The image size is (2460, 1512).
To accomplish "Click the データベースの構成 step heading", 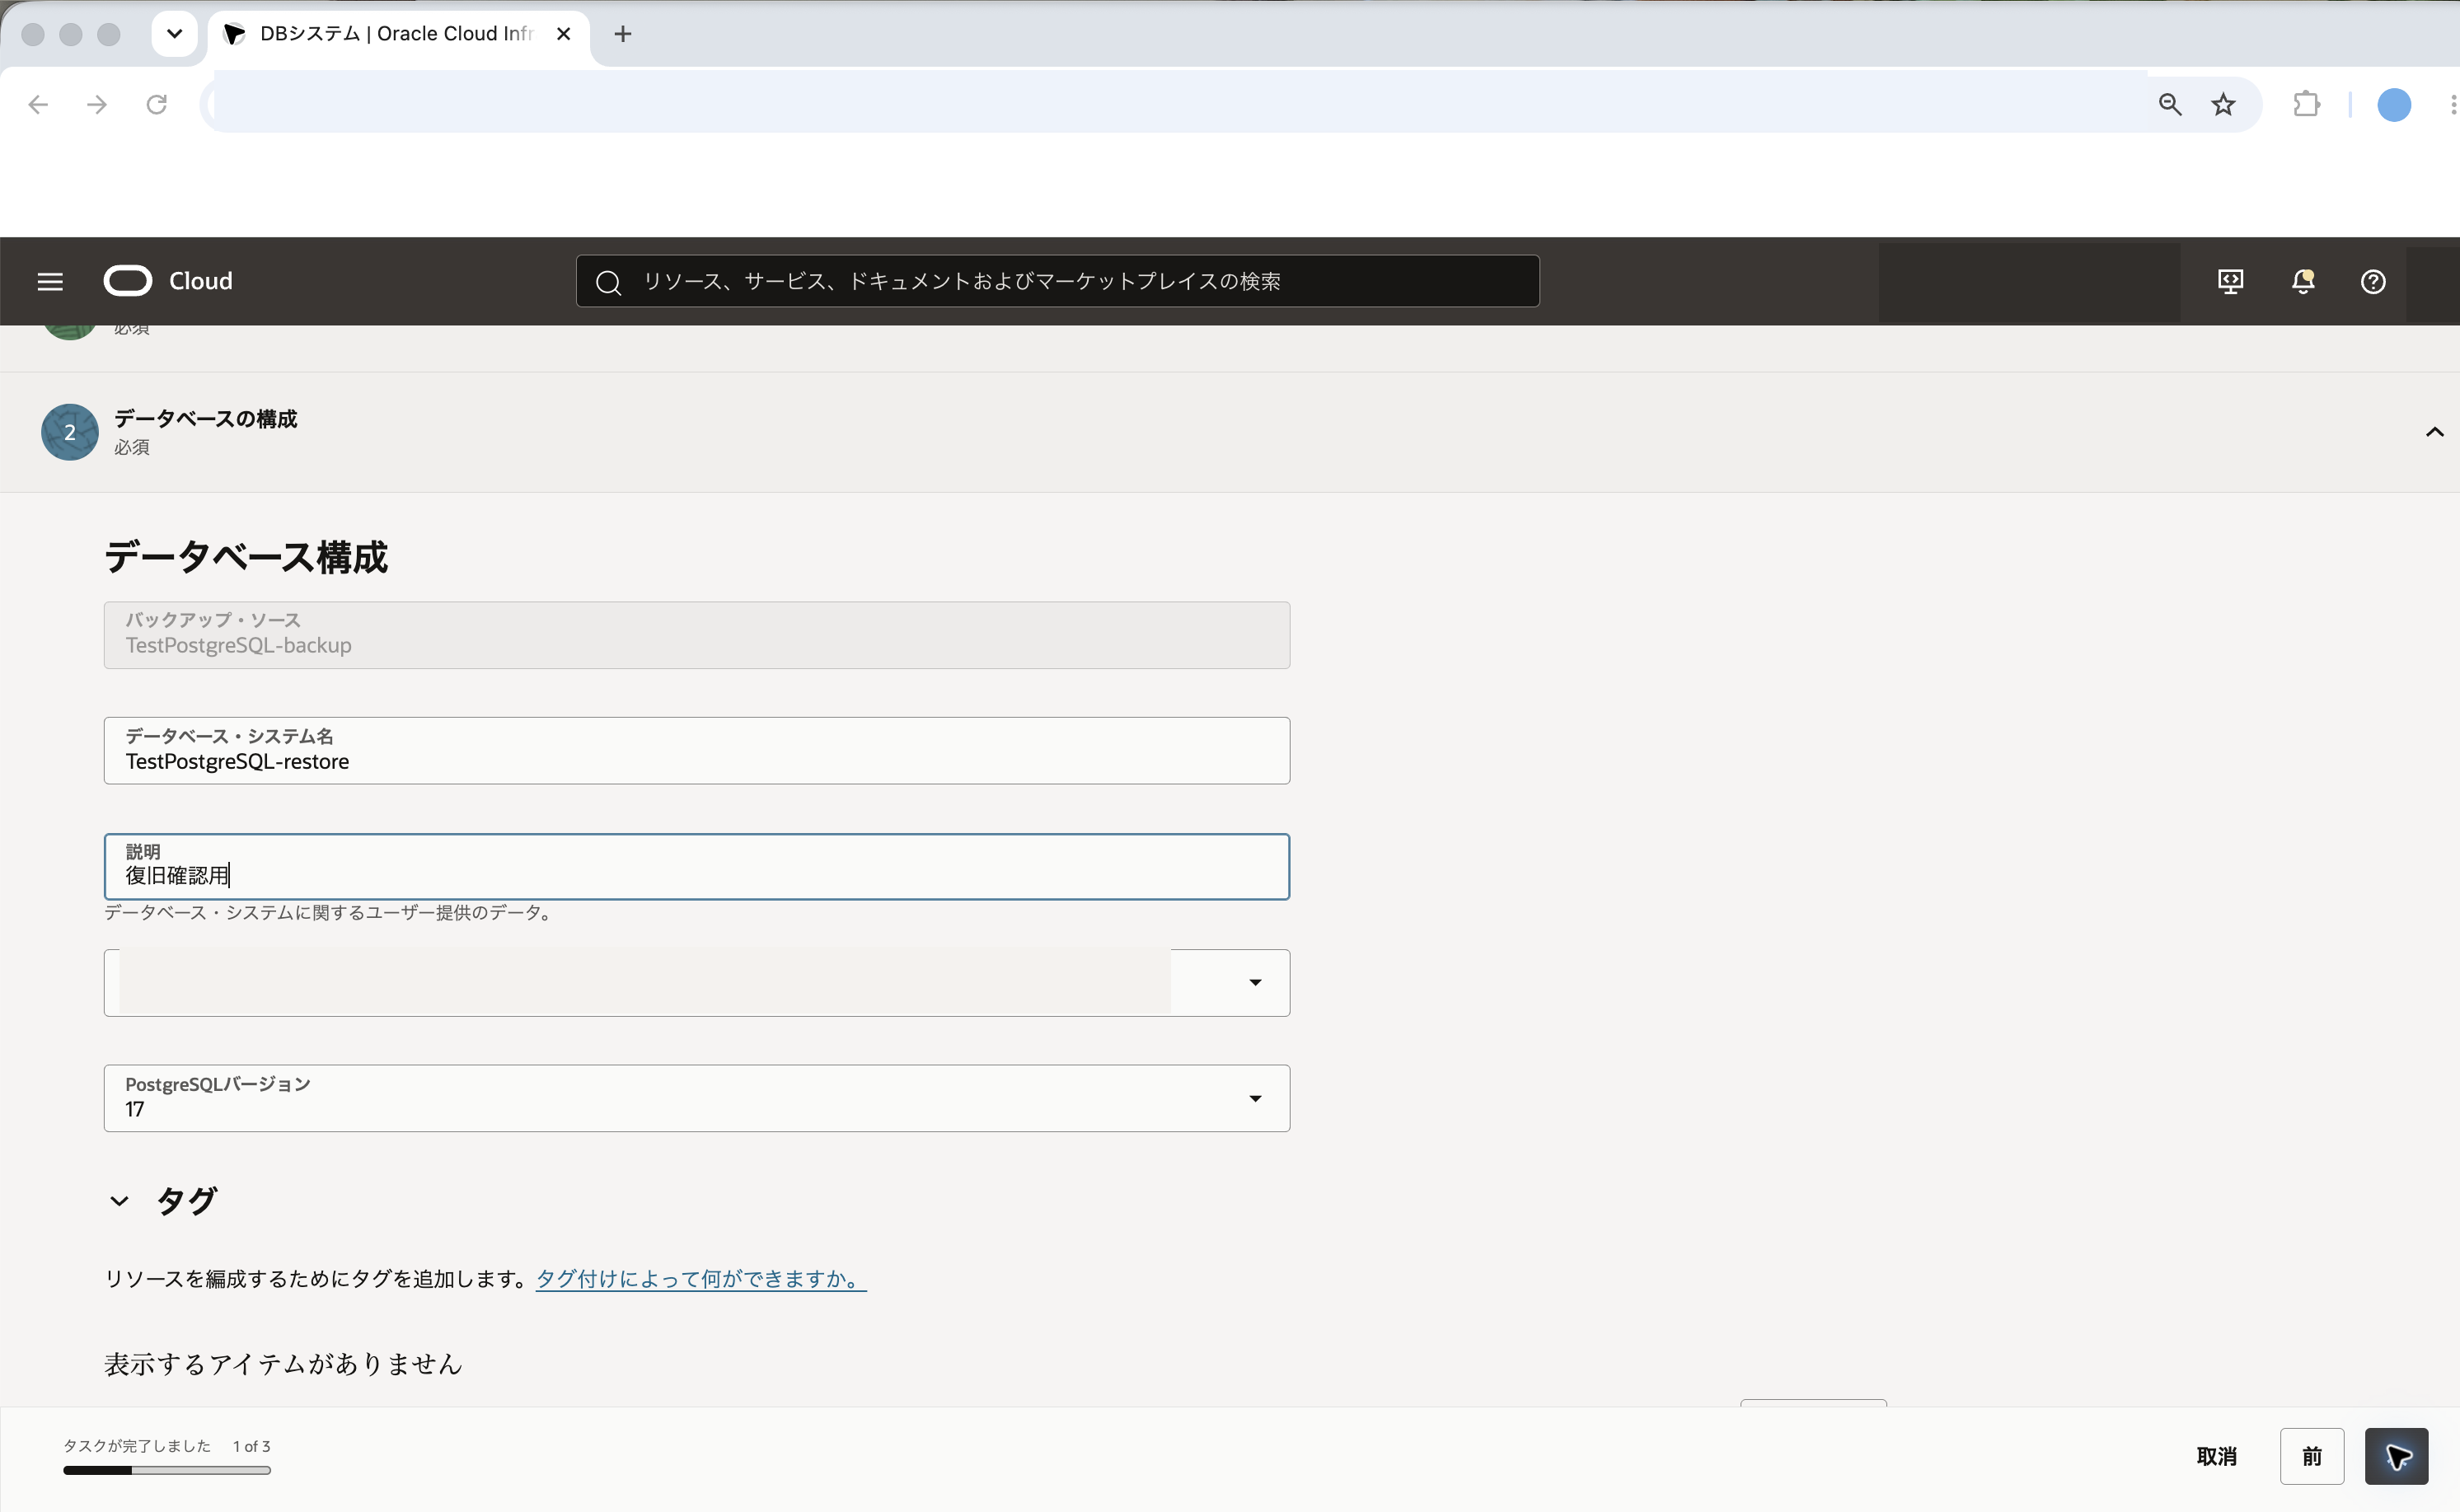I will pos(205,419).
